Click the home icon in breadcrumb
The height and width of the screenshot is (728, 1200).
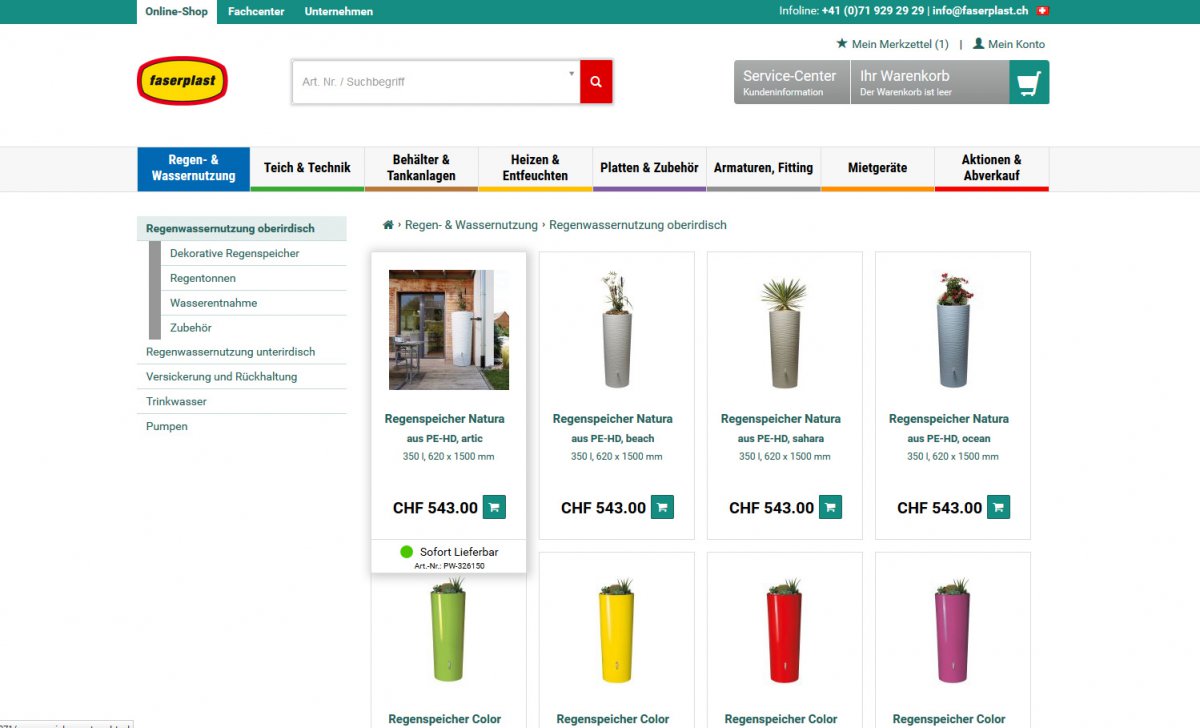(388, 225)
